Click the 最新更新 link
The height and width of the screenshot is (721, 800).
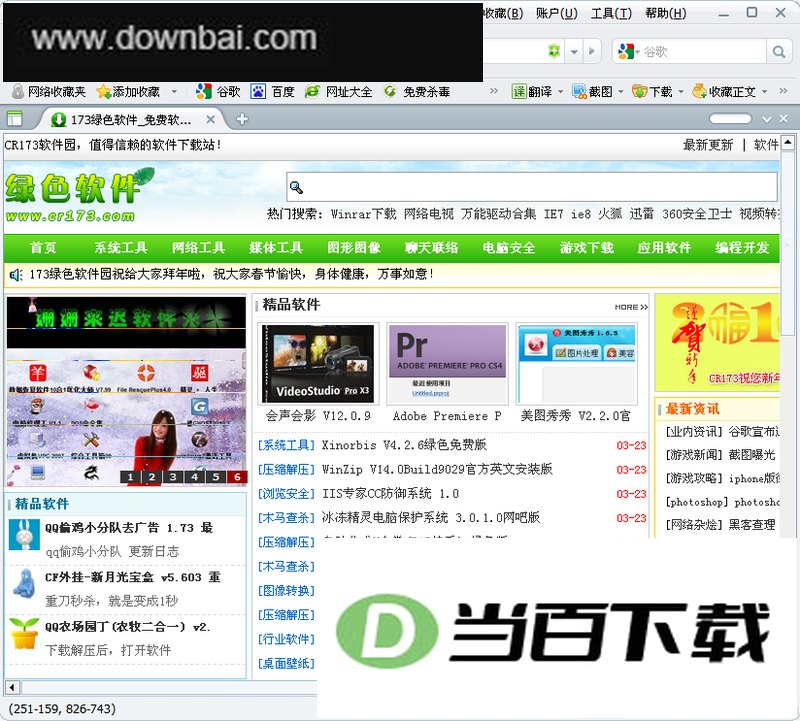coord(708,145)
